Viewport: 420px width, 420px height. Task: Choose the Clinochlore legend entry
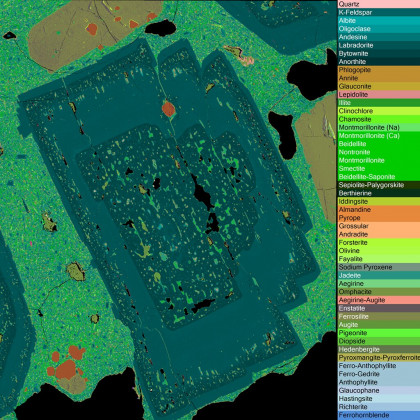[379, 111]
